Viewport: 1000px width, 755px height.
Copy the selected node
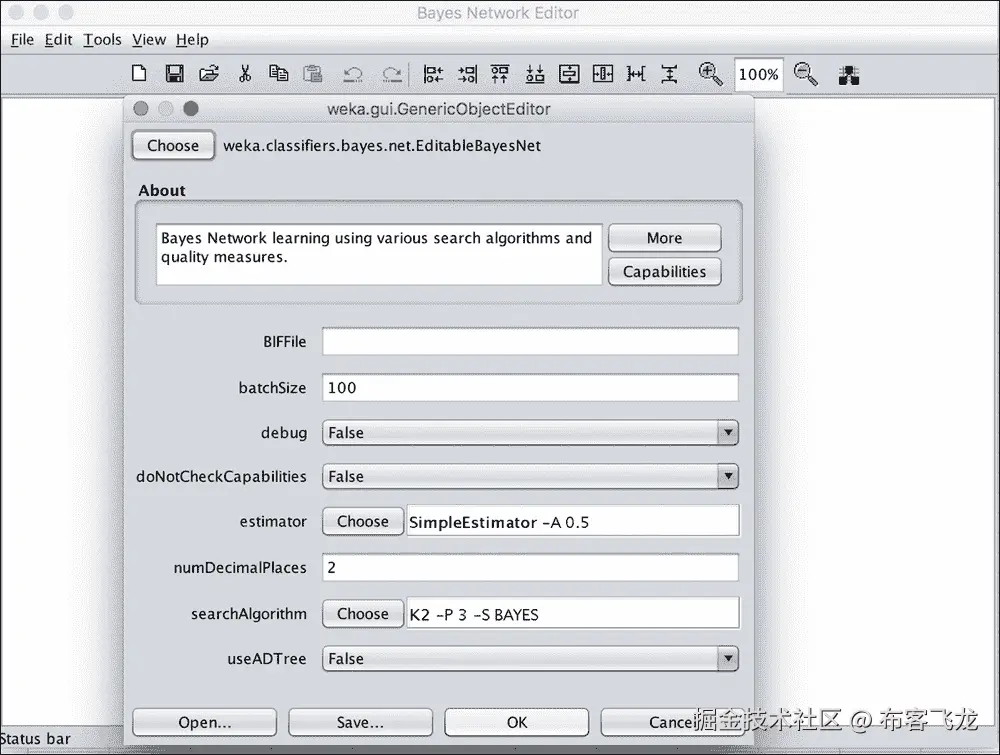click(278, 73)
